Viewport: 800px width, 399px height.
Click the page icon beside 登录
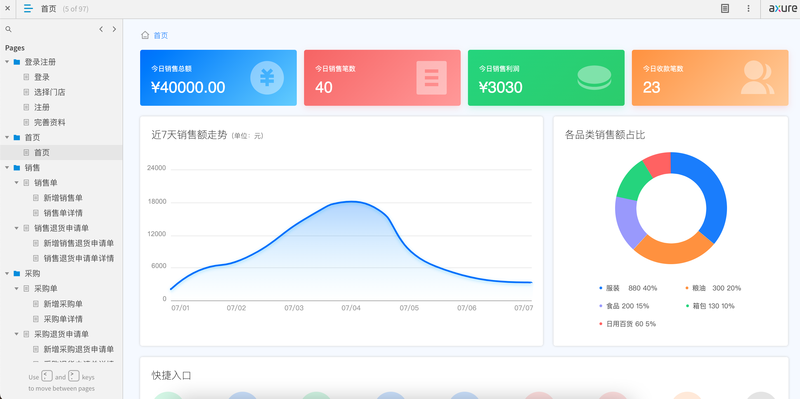(26, 77)
